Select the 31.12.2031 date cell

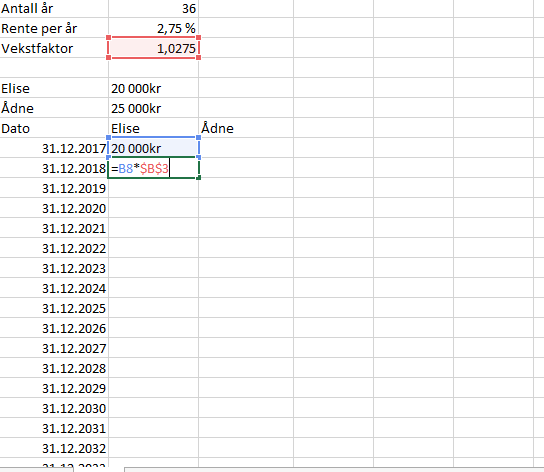tap(54, 428)
